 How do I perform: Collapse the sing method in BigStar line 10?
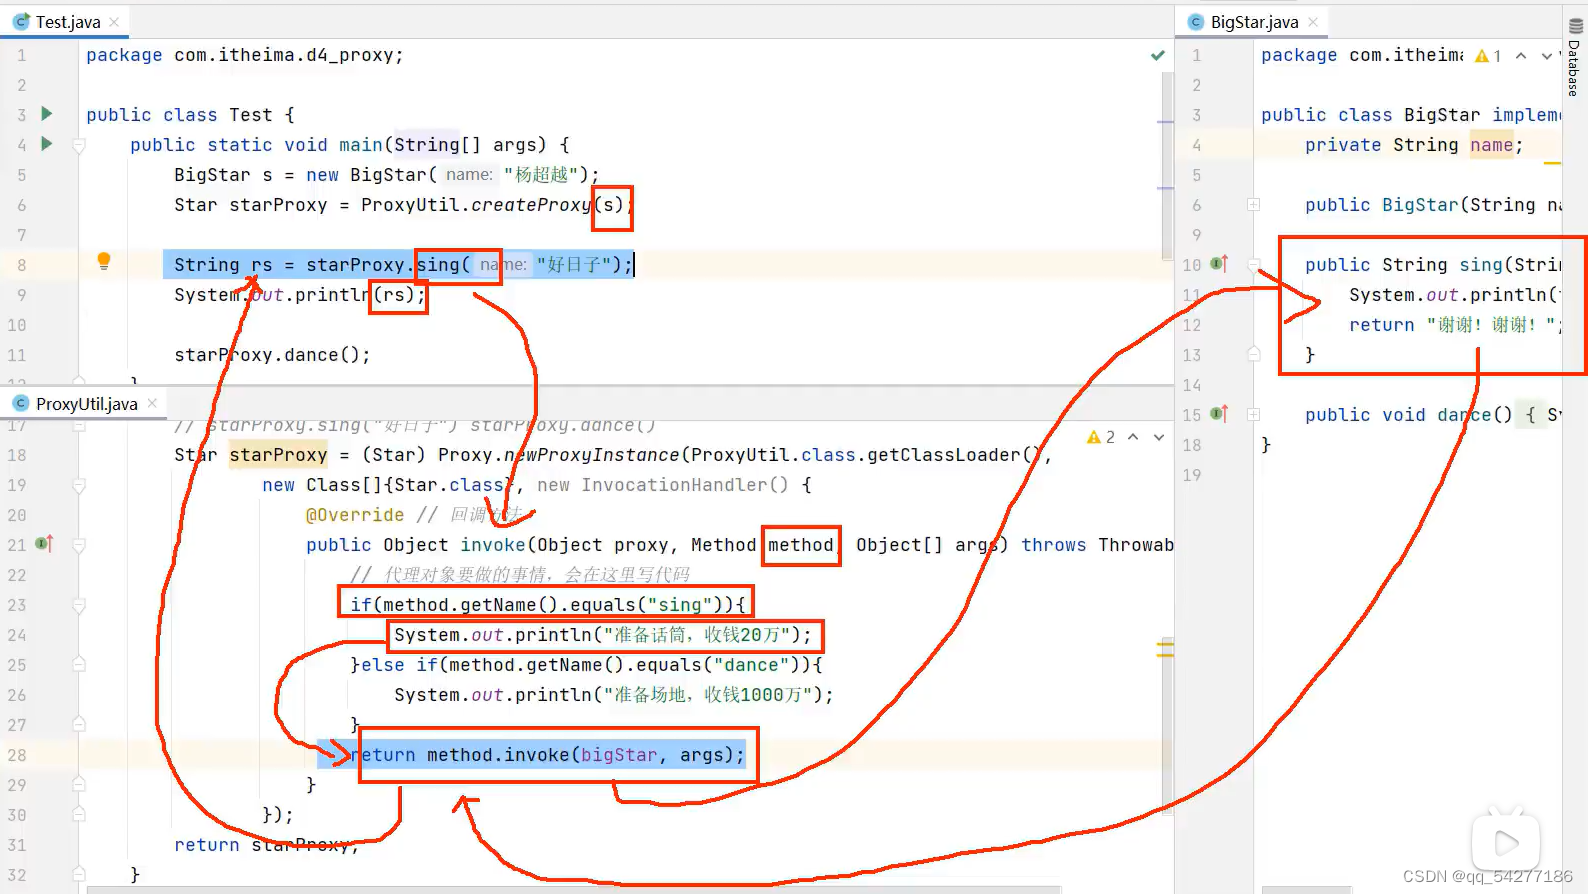(x=1254, y=265)
